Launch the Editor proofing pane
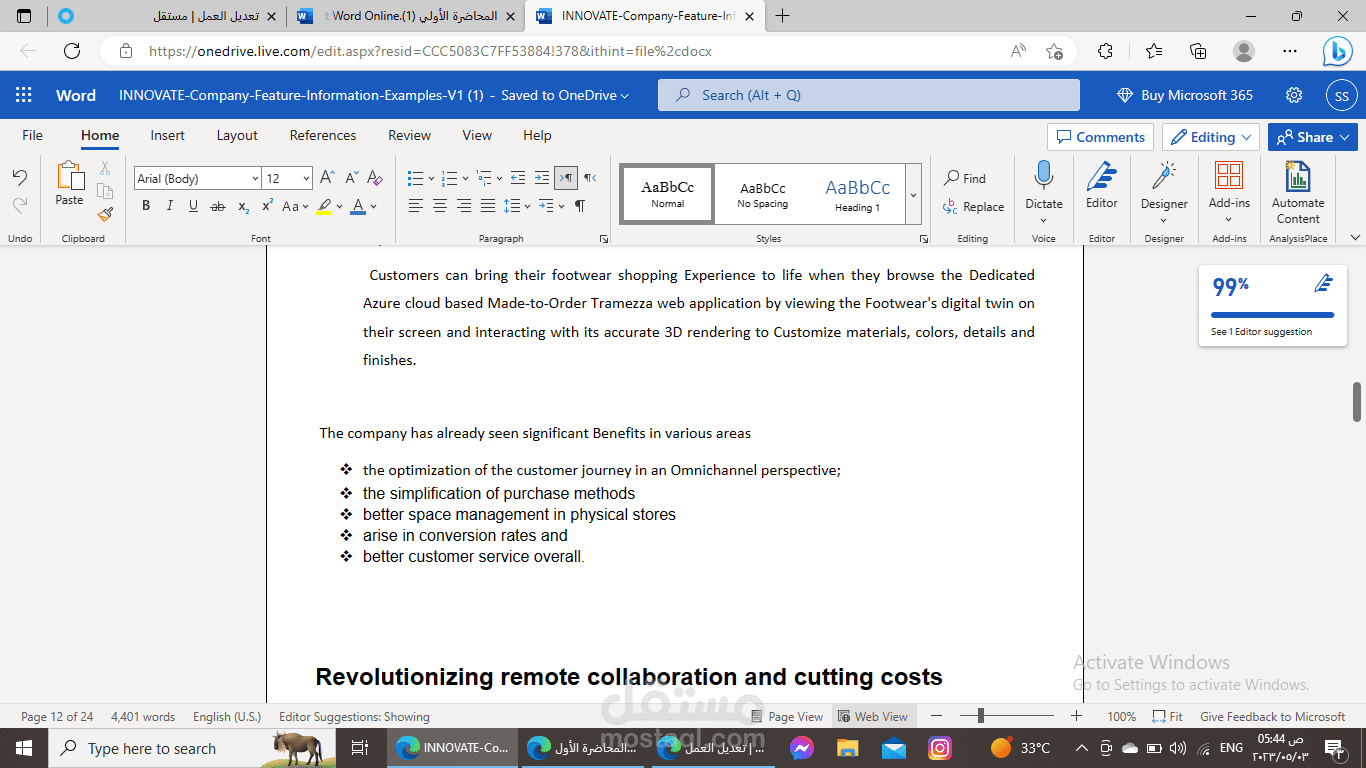 click(x=1102, y=185)
